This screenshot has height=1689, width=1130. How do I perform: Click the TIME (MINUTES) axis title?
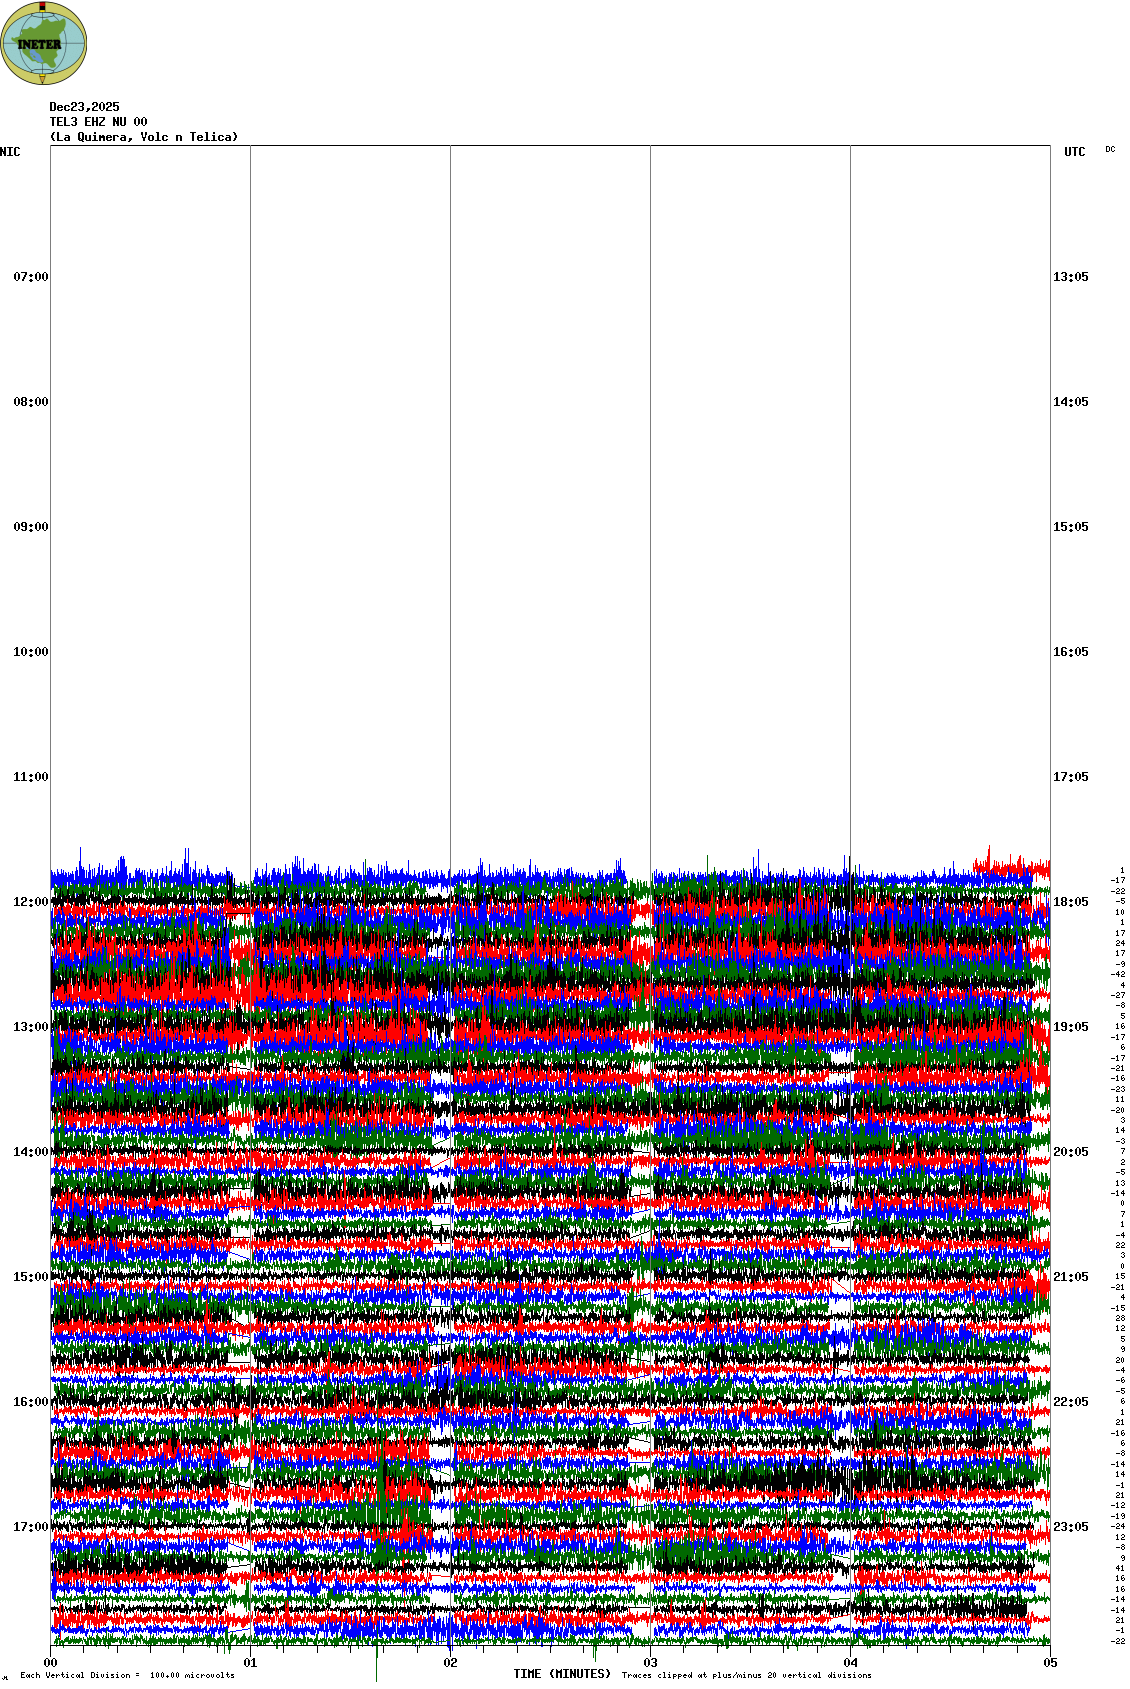coord(561,1674)
